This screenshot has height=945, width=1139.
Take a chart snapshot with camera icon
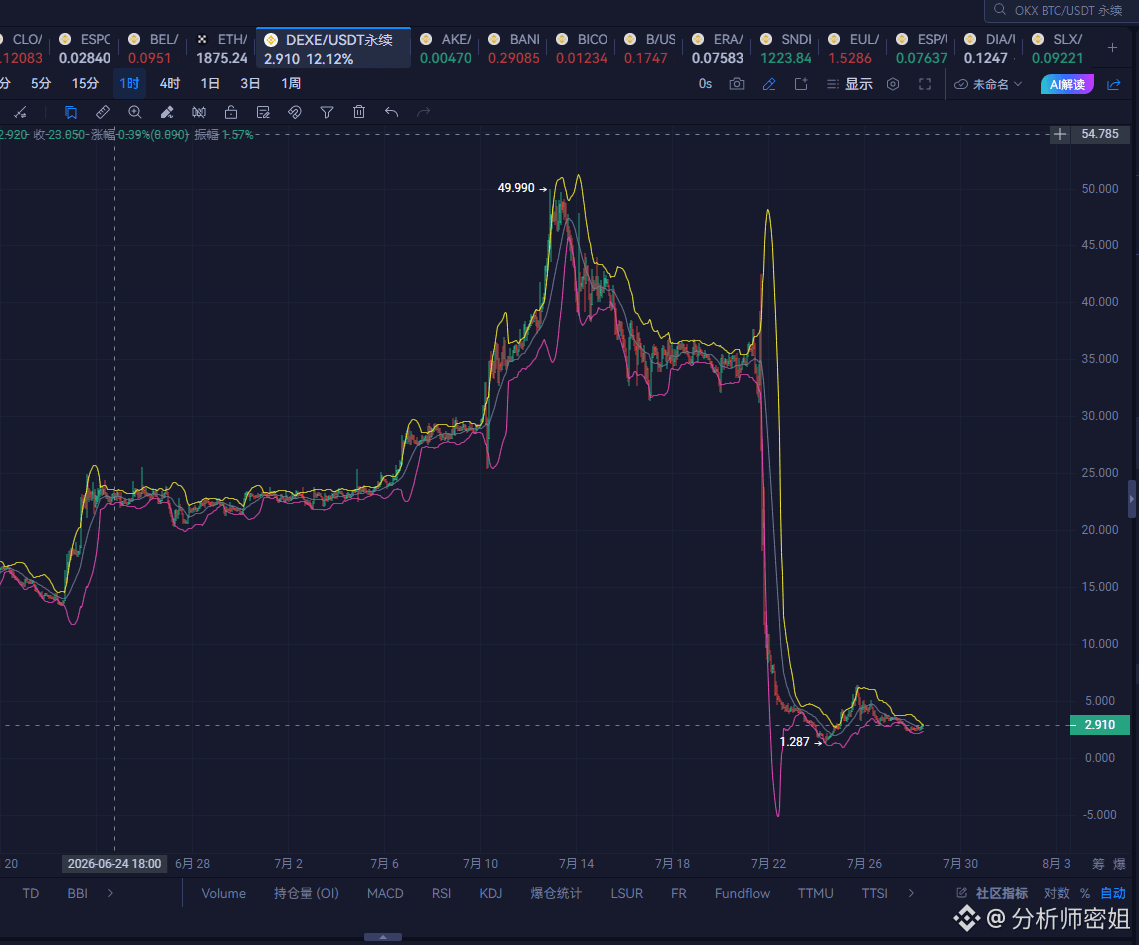coord(737,84)
